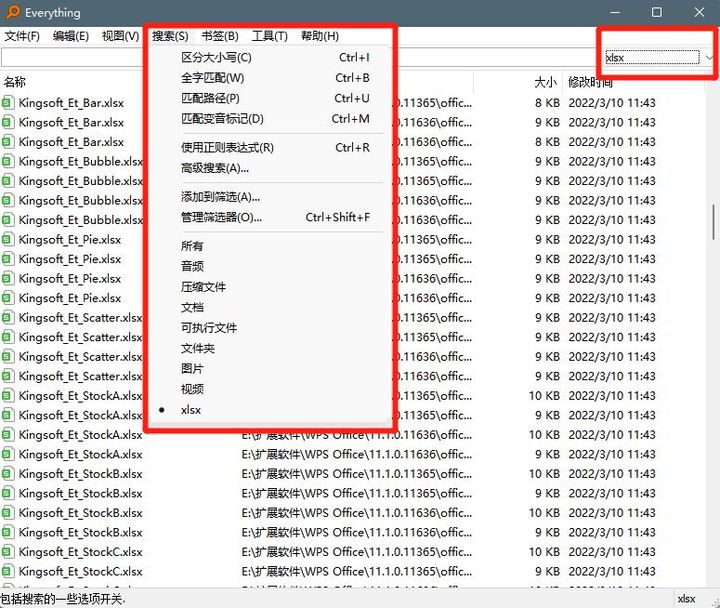720x608 pixels.
Task: Sort by the 大小 size column header
Action: [x=545, y=82]
